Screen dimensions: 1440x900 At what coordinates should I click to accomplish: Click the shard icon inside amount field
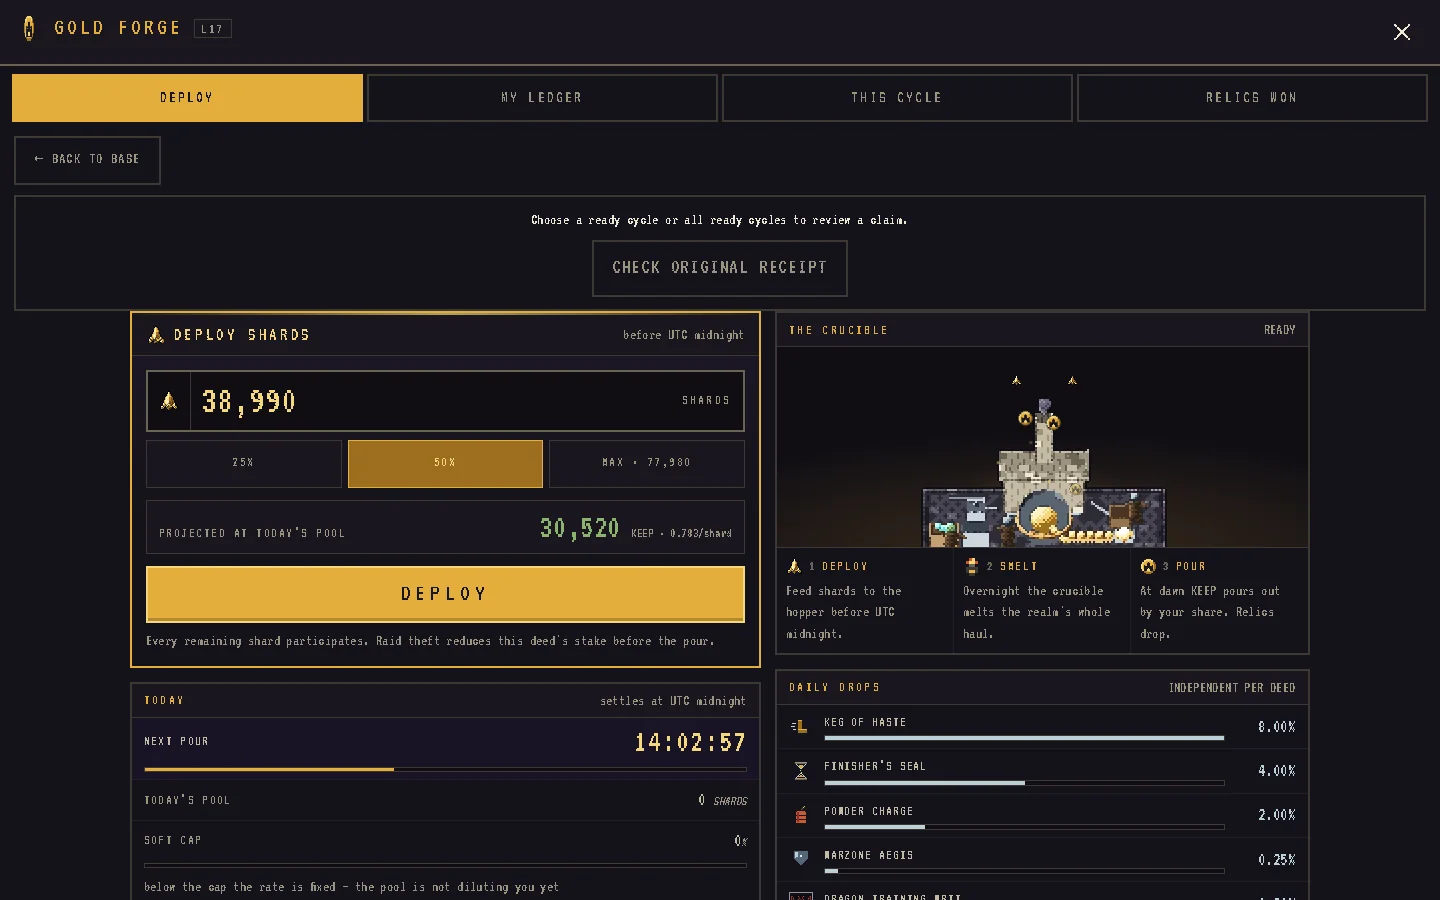pos(169,401)
